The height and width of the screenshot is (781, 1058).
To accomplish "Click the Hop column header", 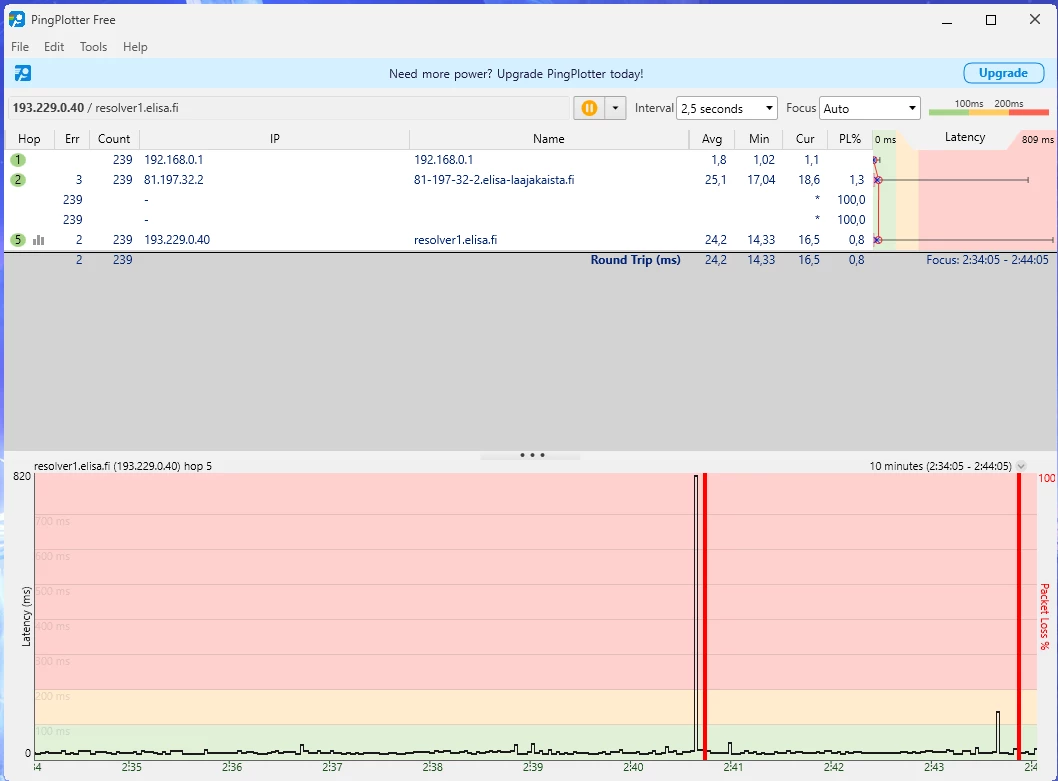I will (29, 138).
